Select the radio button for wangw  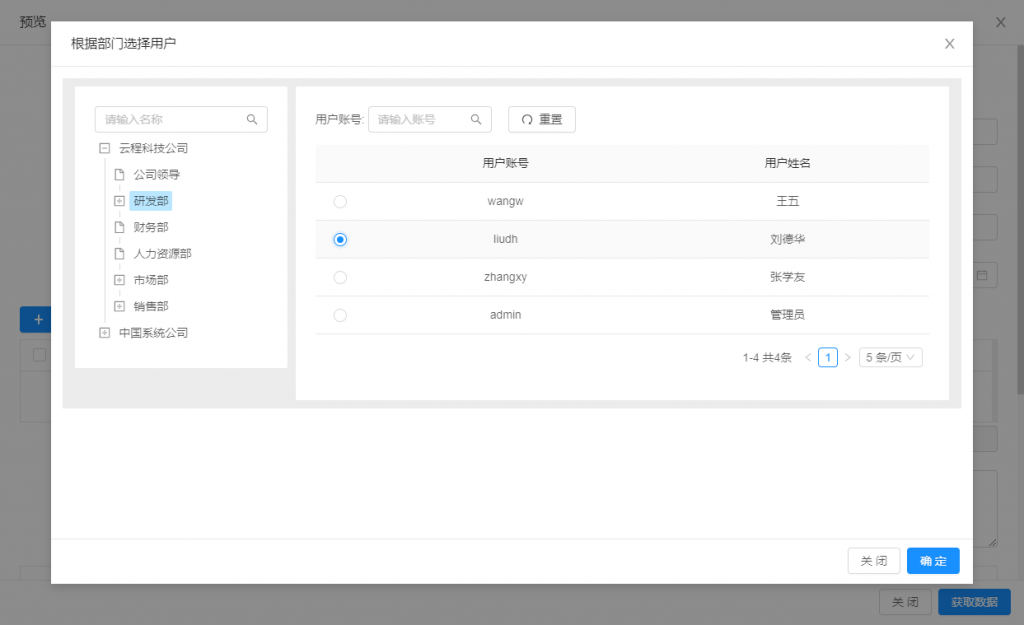340,202
